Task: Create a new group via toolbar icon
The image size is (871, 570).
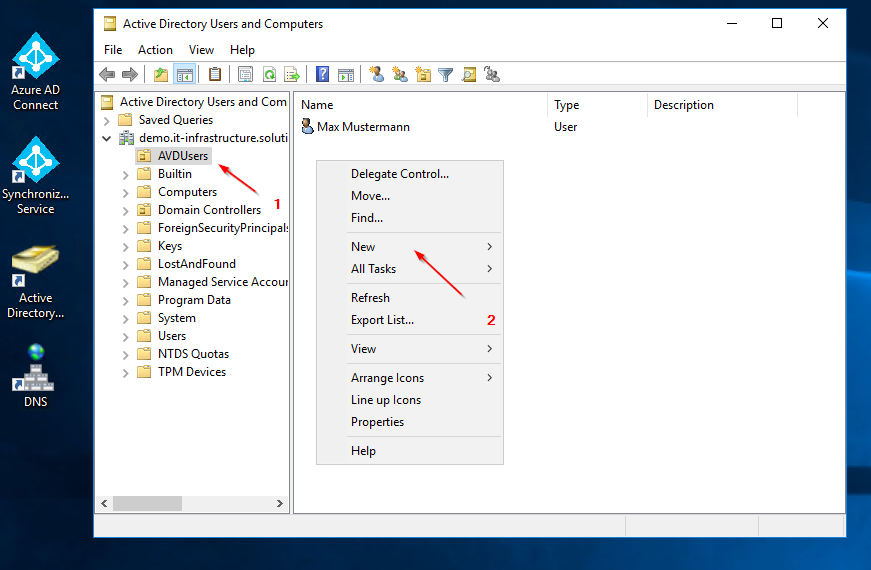Action: 400,74
